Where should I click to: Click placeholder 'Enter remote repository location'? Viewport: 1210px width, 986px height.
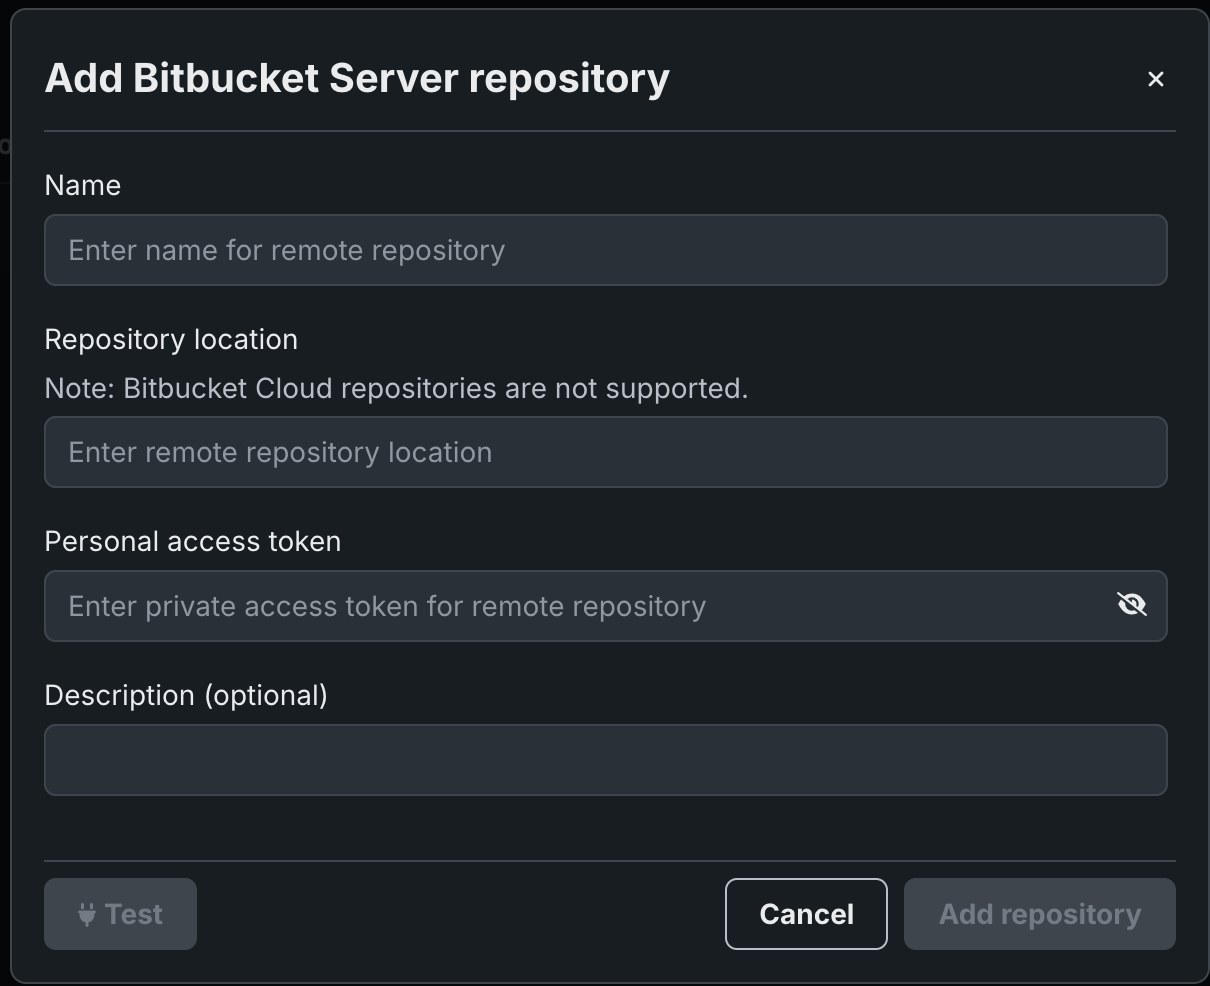point(280,452)
